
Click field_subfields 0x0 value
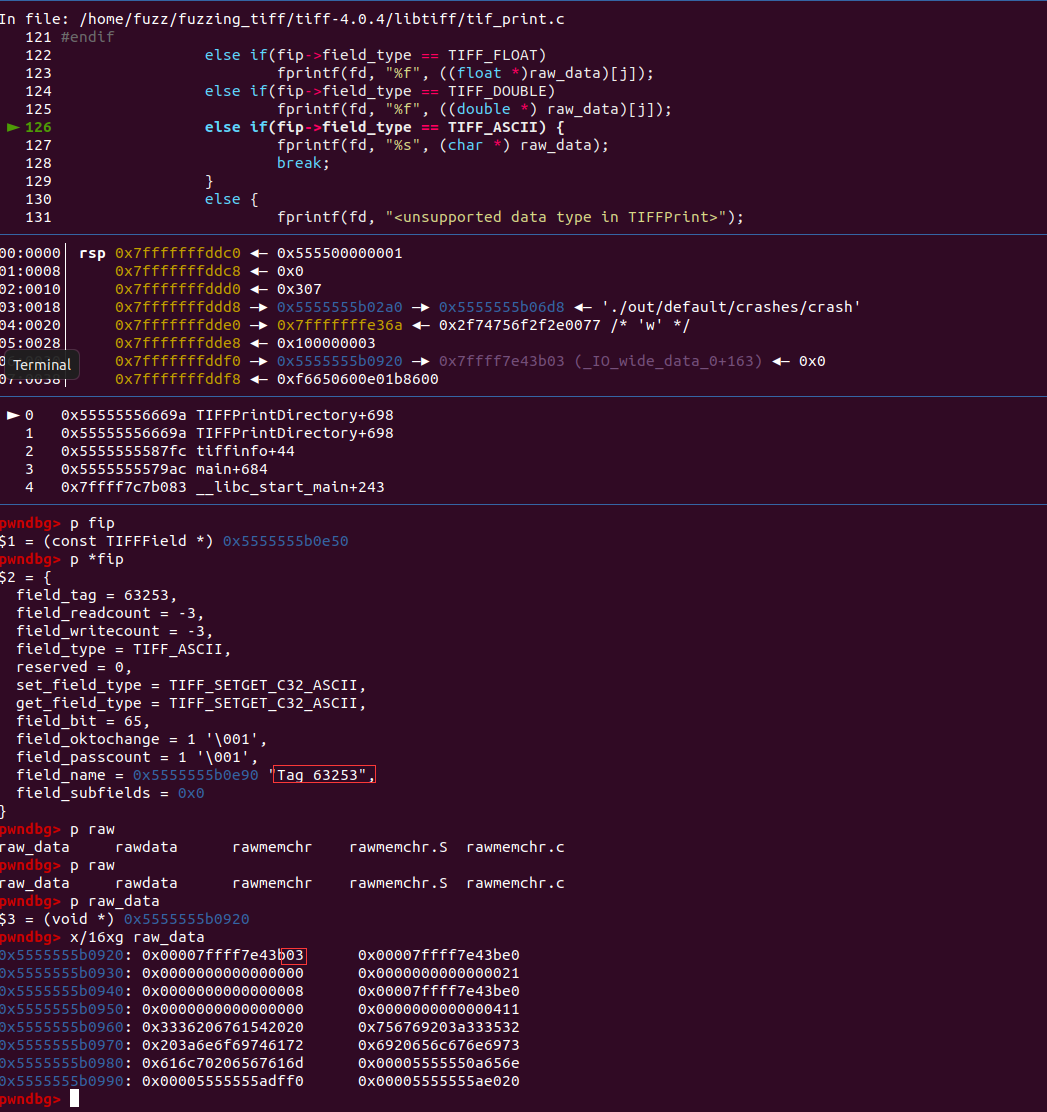[x=191, y=794]
